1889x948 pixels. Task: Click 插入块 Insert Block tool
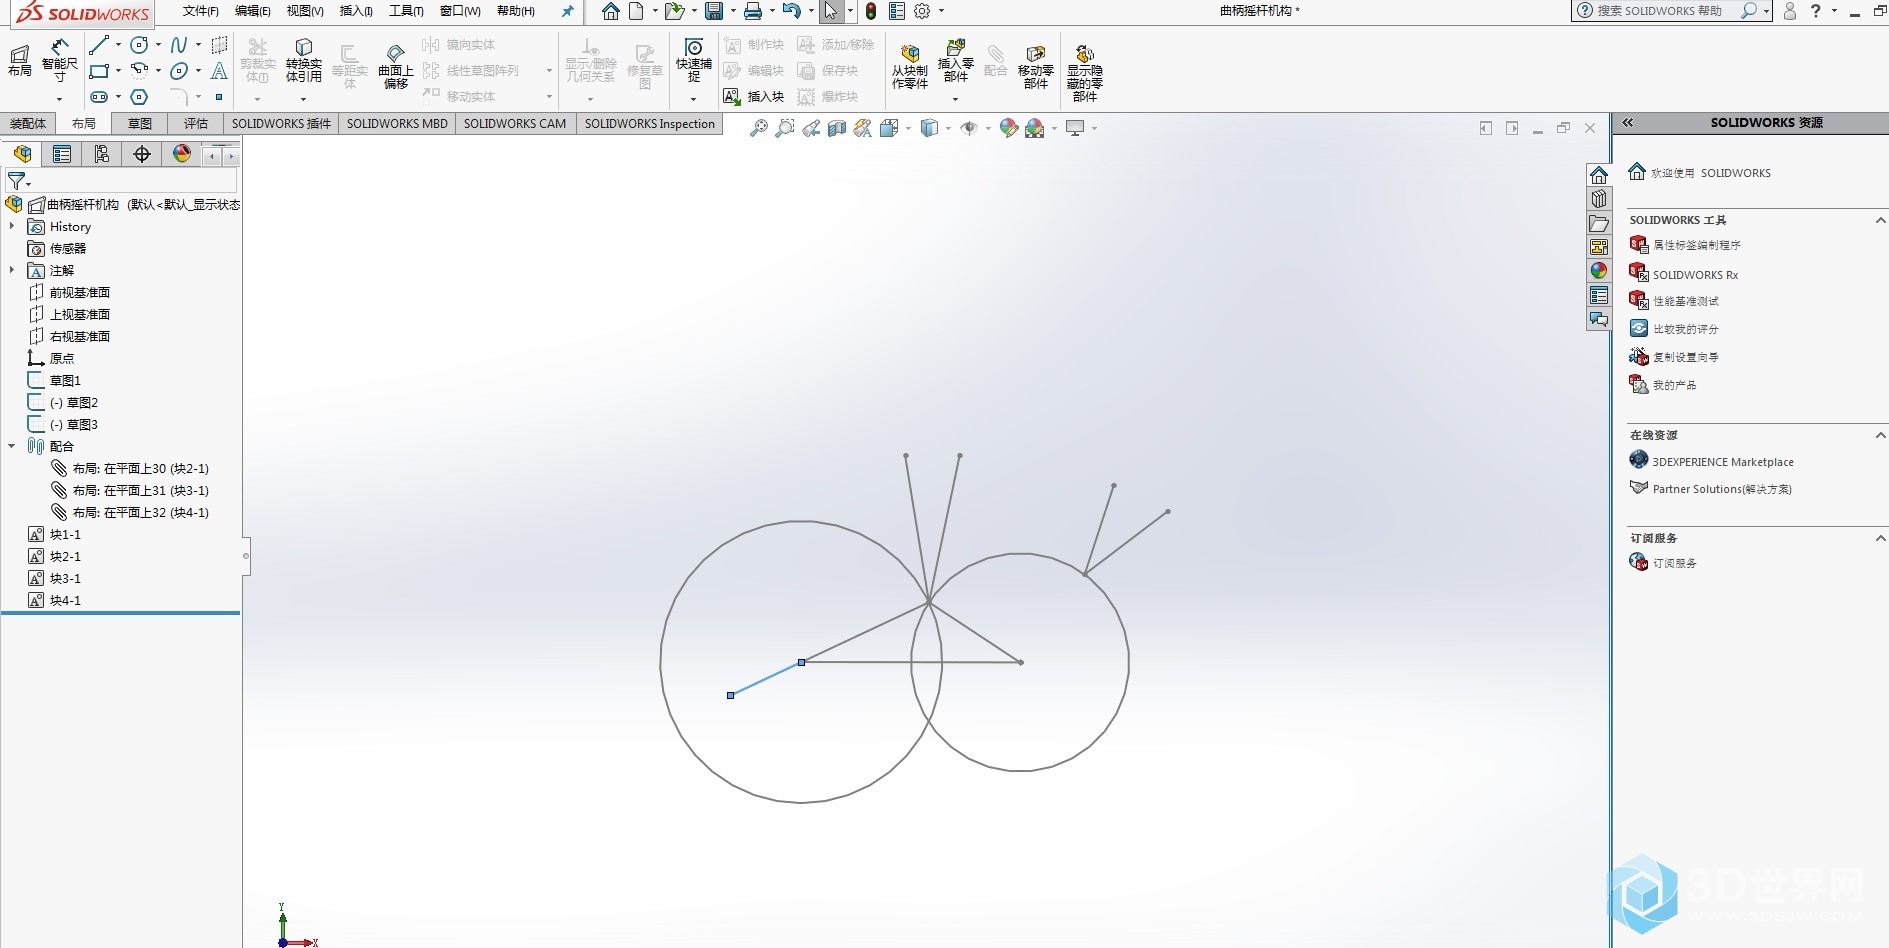tap(754, 97)
